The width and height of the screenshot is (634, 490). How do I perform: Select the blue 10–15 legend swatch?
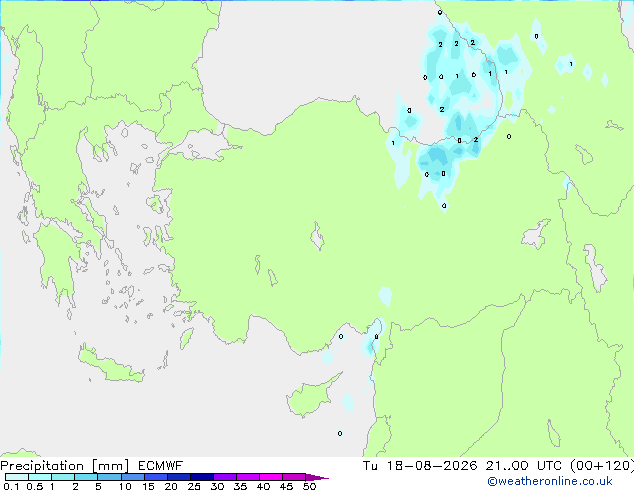[x=133, y=477]
